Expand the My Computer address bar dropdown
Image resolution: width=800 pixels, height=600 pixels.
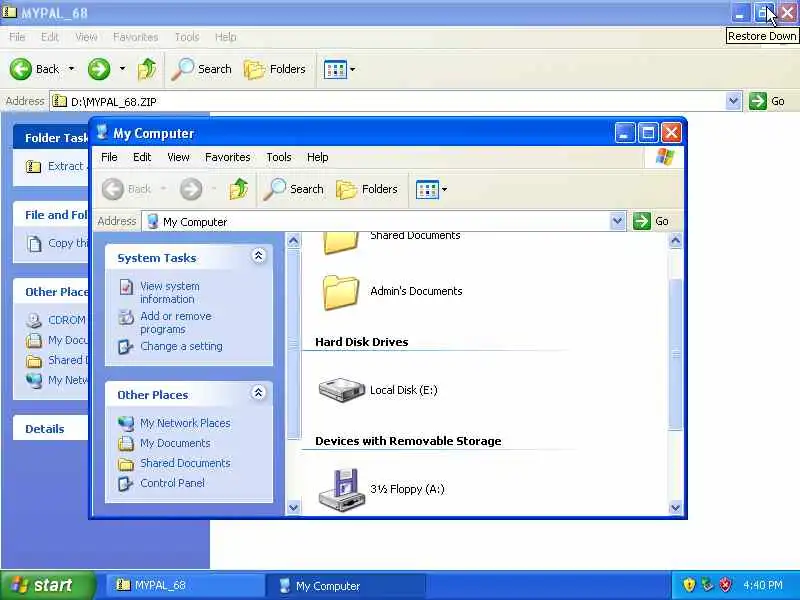617,221
